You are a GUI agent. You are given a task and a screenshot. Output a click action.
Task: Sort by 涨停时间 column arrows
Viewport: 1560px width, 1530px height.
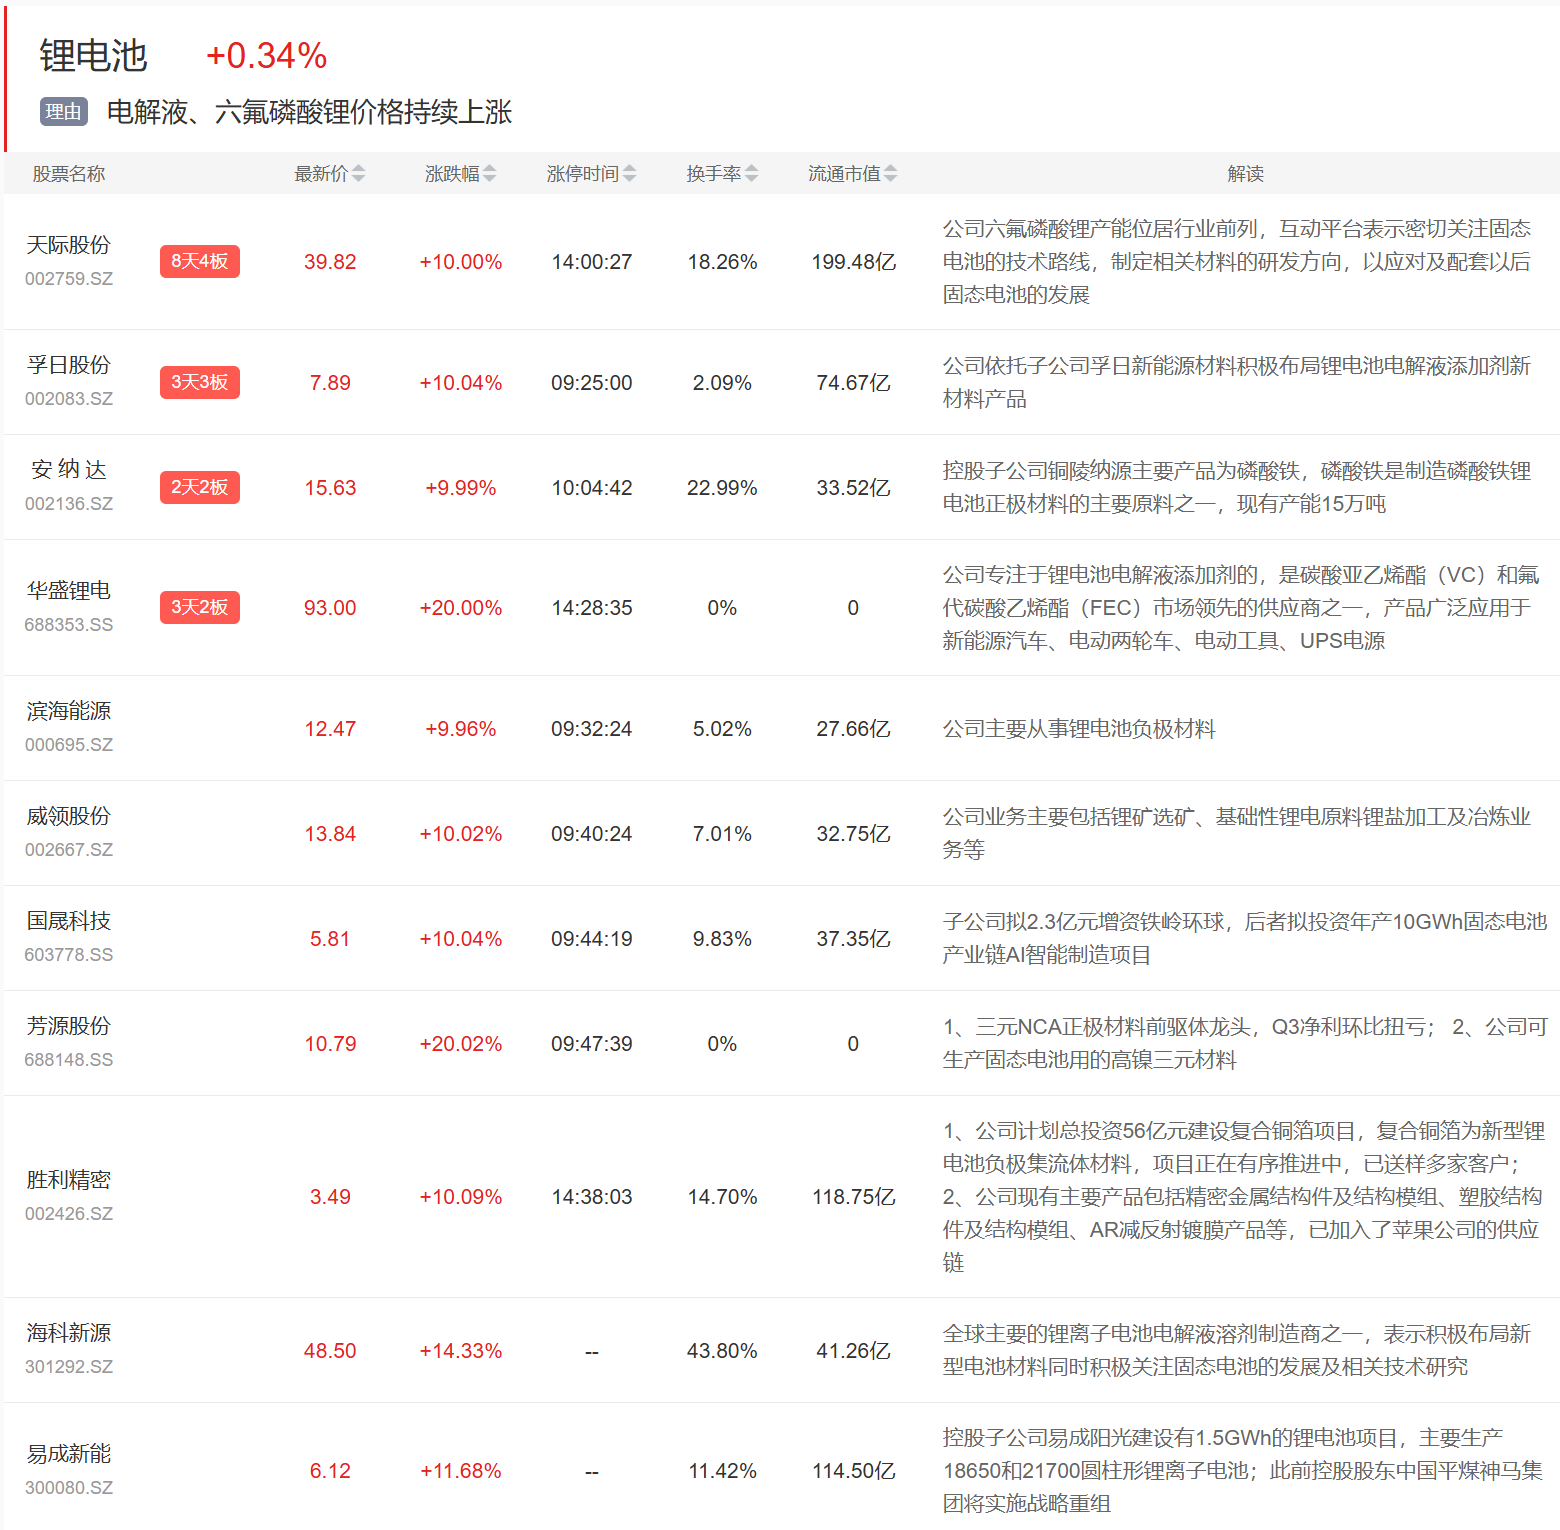629,174
